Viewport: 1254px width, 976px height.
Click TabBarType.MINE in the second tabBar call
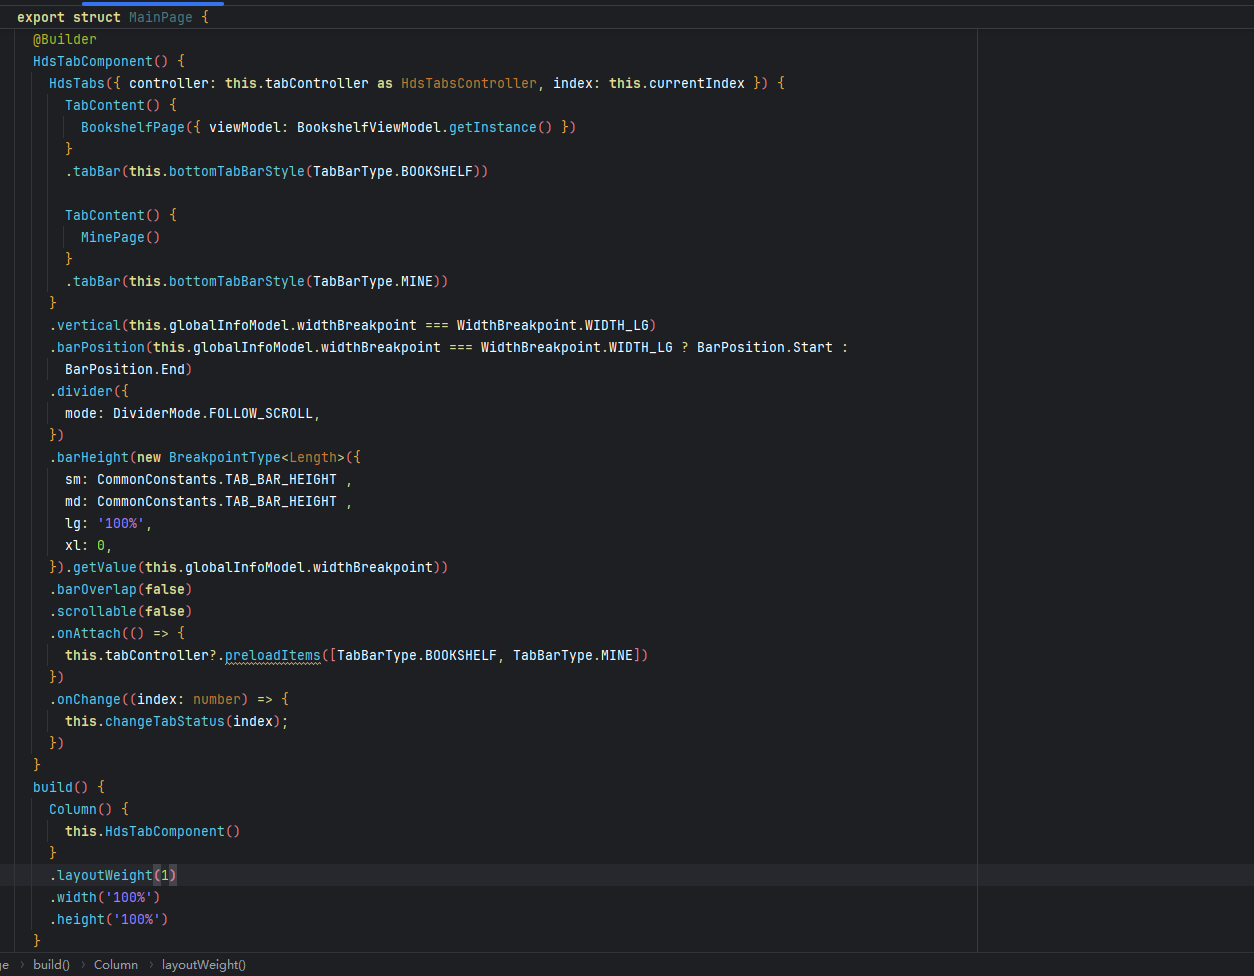click(x=373, y=281)
